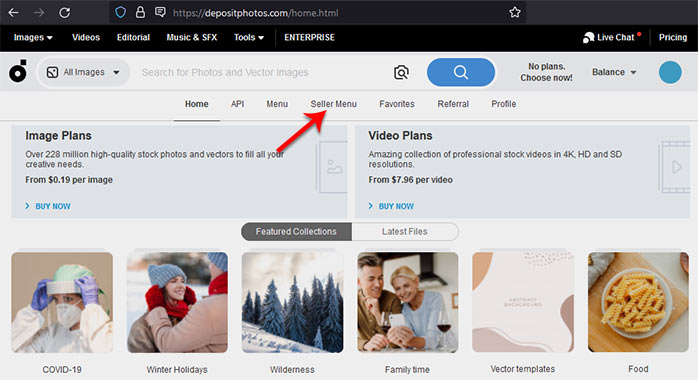The image size is (698, 389).
Task: Open the Referral tab
Action: pyautogui.click(x=453, y=104)
